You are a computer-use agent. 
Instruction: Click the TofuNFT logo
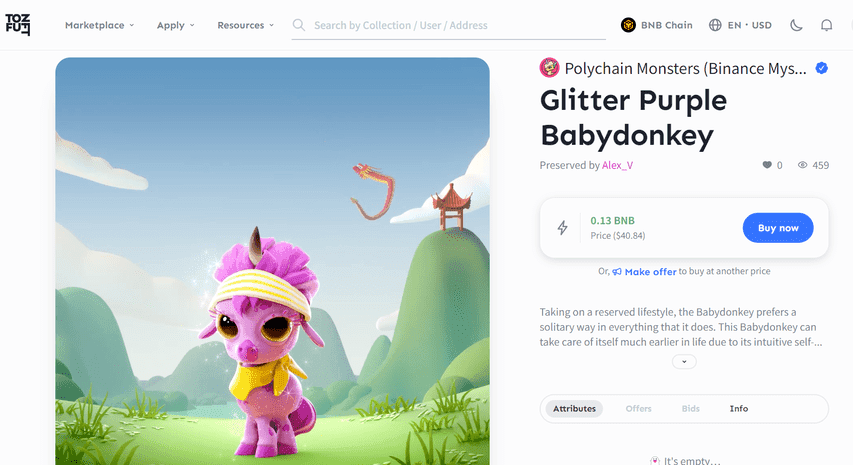tap(17, 25)
